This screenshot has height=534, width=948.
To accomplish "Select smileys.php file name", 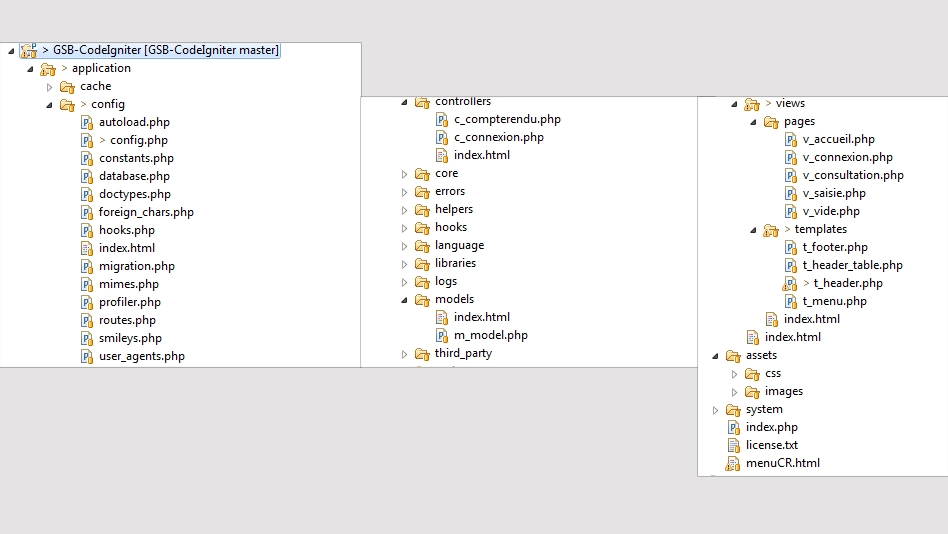I will coord(130,338).
